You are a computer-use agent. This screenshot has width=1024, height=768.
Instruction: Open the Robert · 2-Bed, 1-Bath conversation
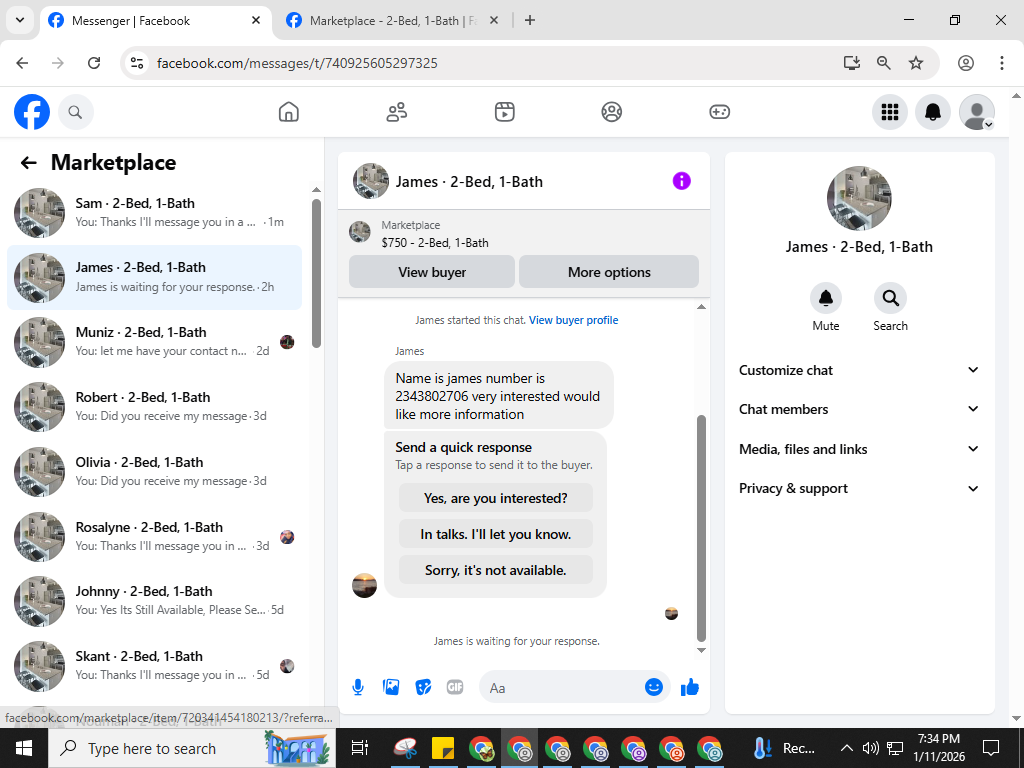click(x=154, y=406)
